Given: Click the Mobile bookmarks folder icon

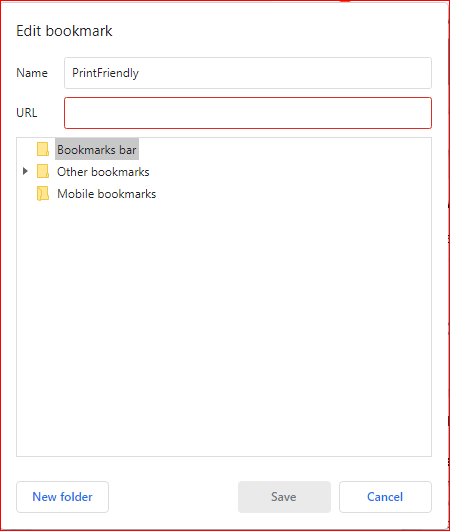Looking at the screenshot, I should (43, 194).
